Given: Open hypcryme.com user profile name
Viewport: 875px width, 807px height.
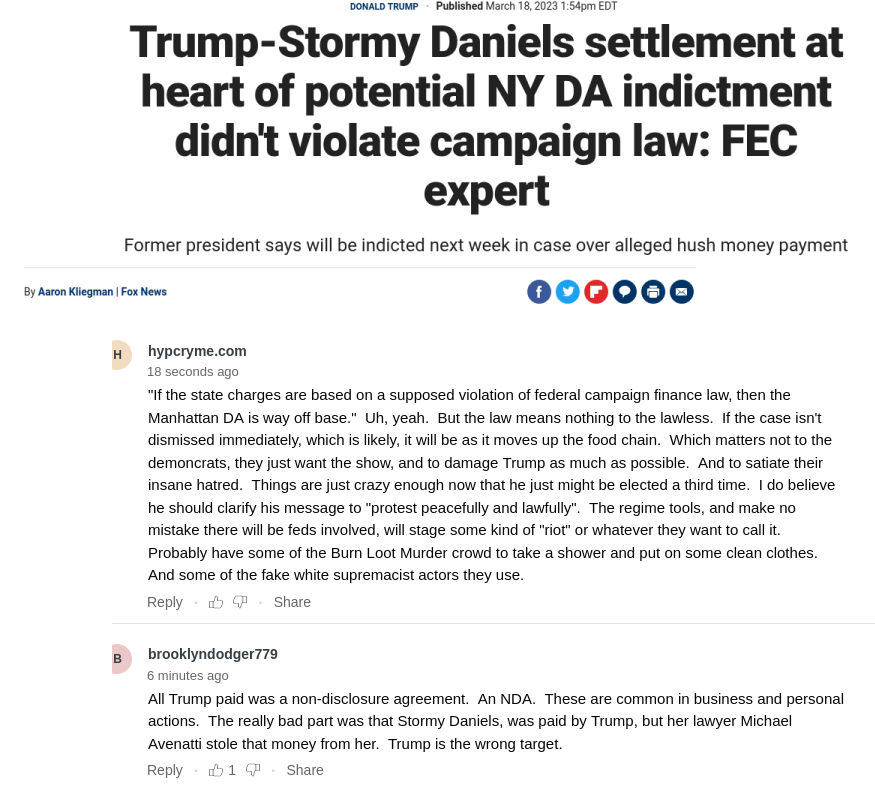Looking at the screenshot, I should point(197,351).
